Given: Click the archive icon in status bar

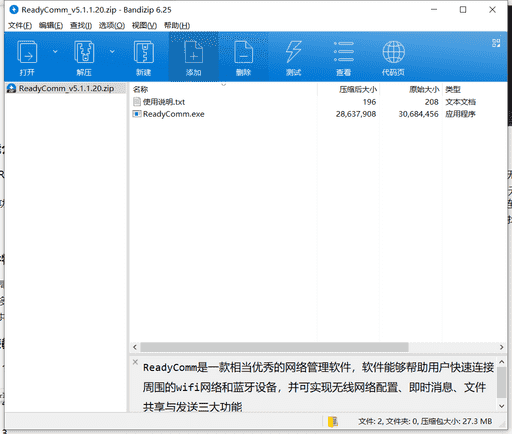Looking at the screenshot, I should [x=332, y=422].
